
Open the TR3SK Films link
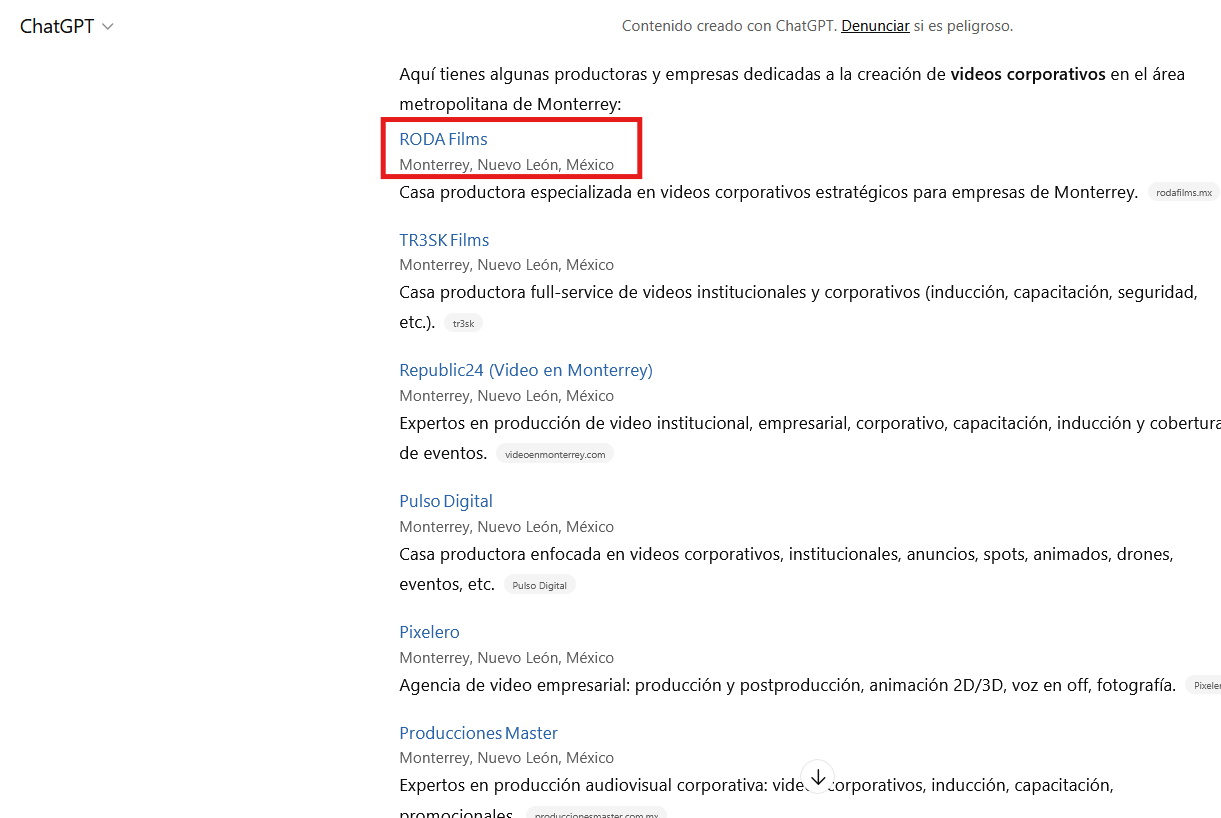pyautogui.click(x=444, y=240)
